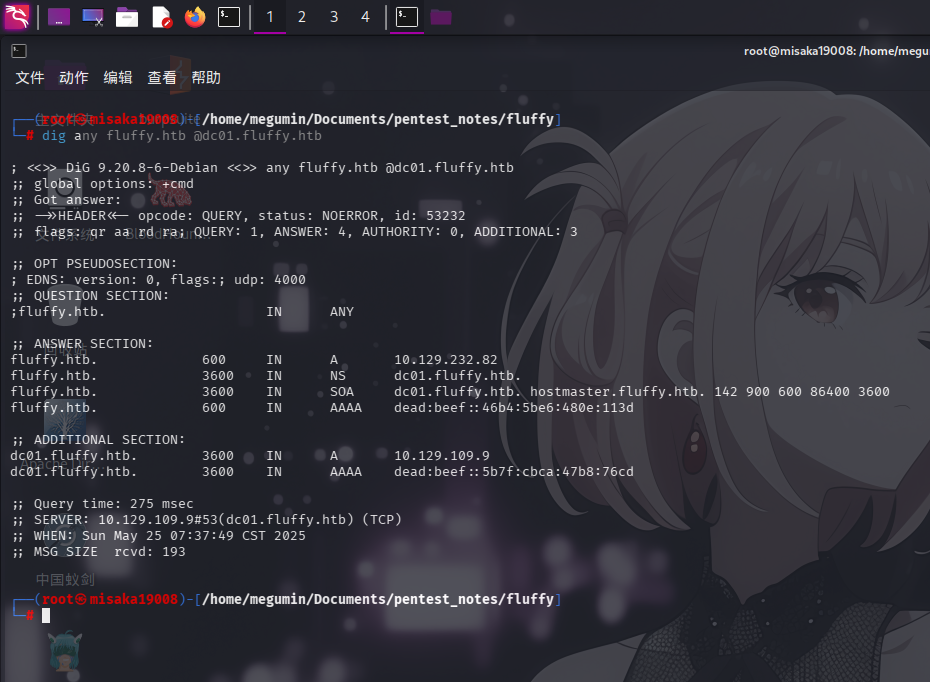Open the 帮助 menu

[206, 78]
